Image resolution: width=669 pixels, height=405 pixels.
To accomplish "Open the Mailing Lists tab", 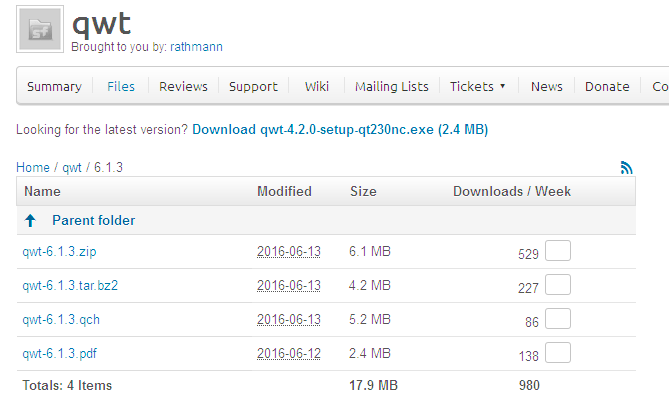I will click(x=392, y=87).
